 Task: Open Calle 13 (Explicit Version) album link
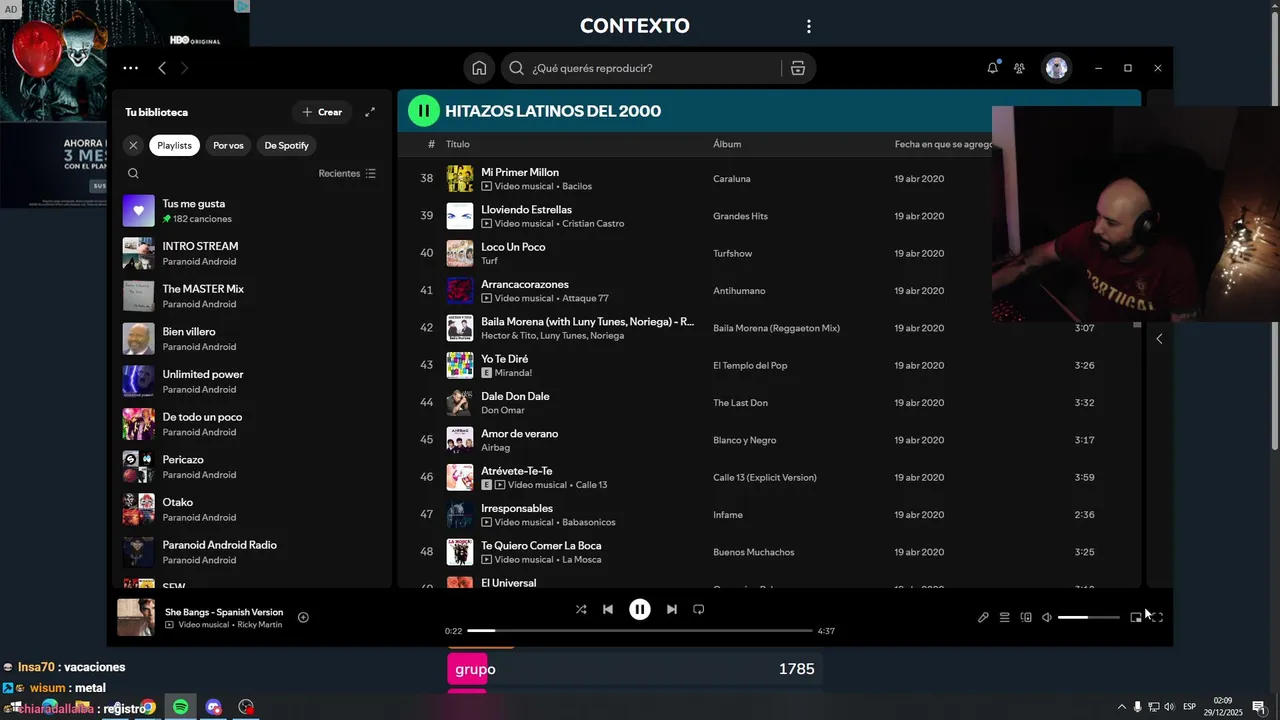[765, 477]
